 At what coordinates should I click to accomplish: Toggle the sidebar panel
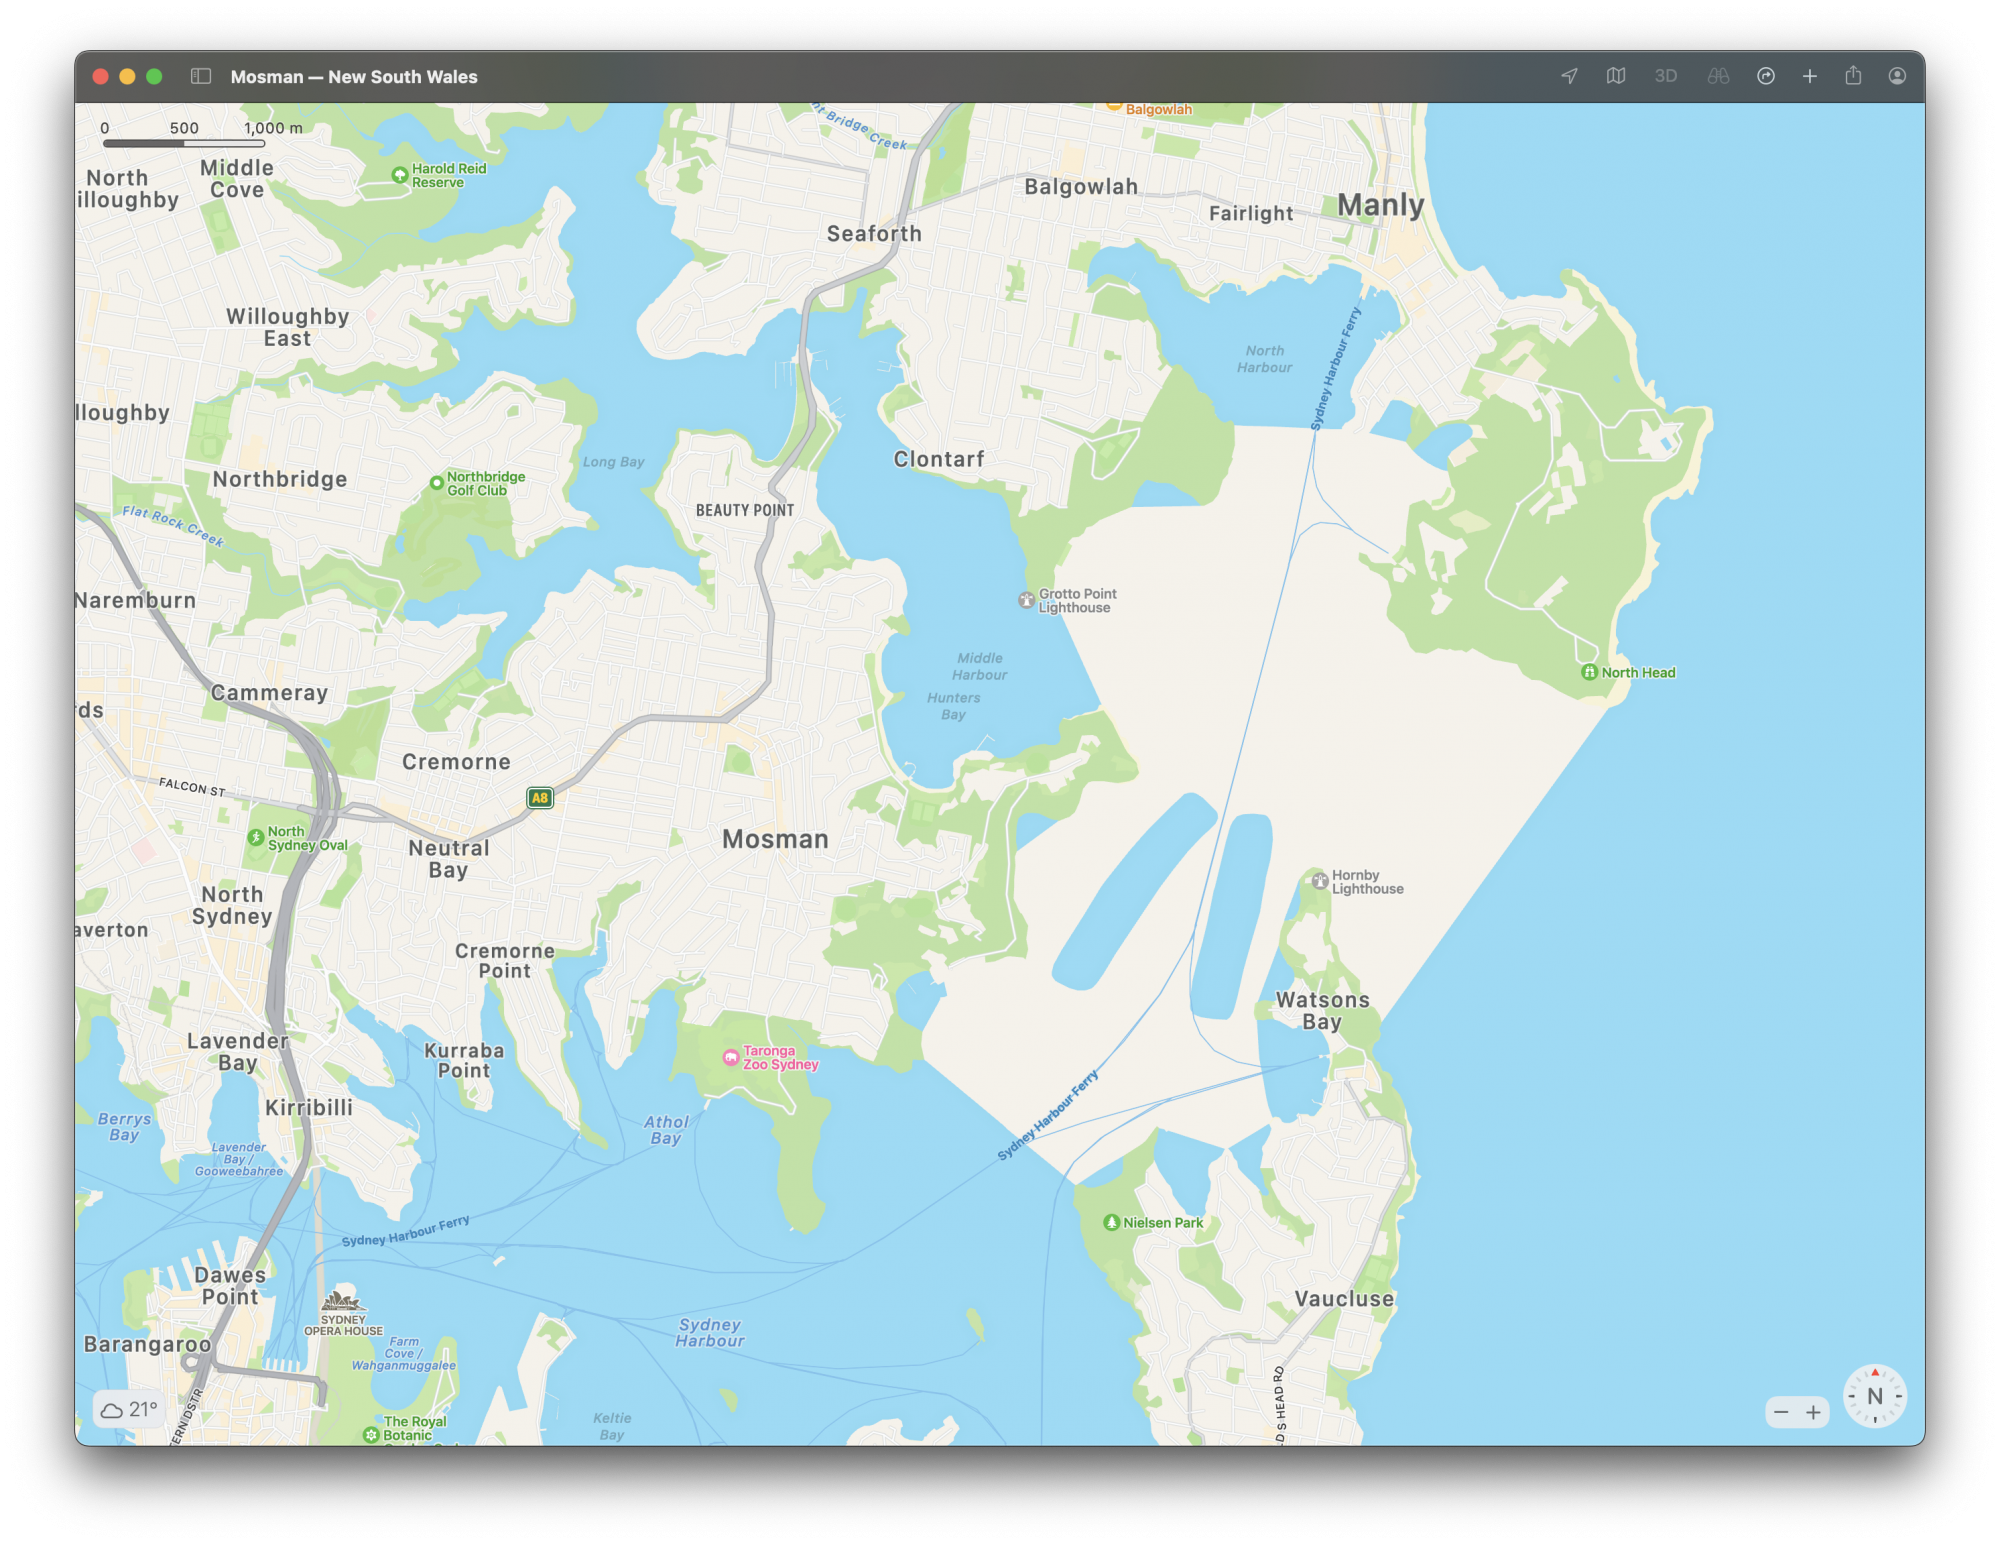click(201, 76)
